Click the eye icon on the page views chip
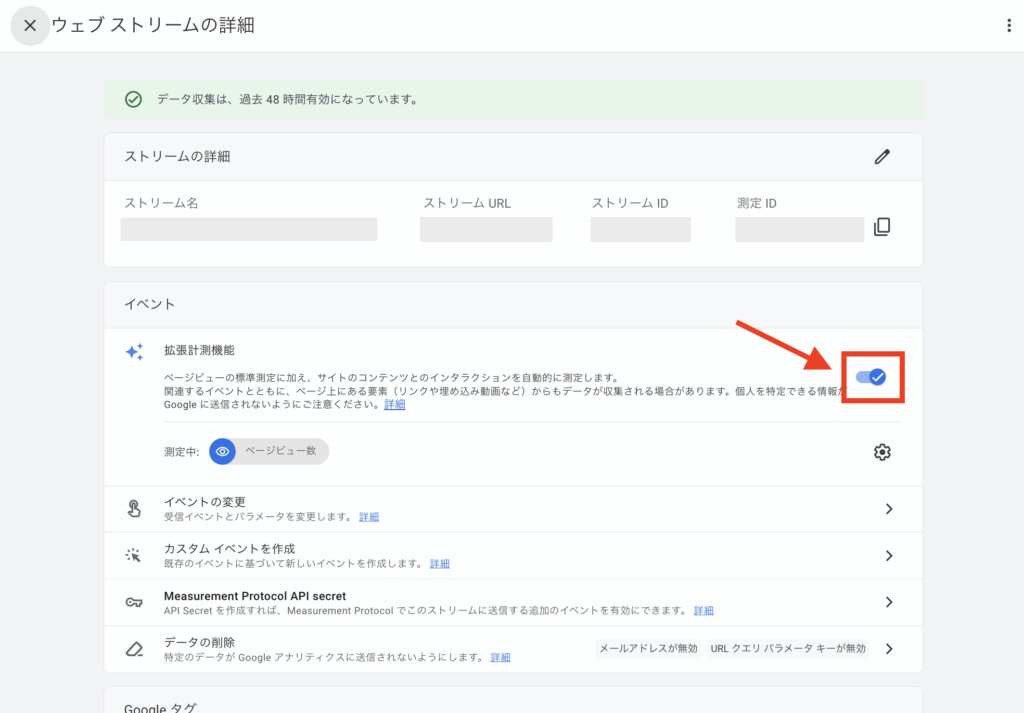Screen dimensions: 1024x713 click(x=223, y=452)
